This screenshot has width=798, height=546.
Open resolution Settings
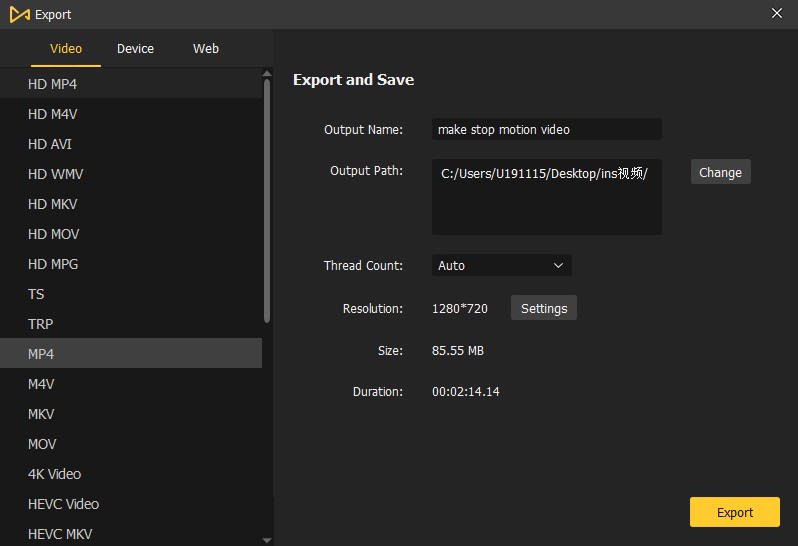click(x=544, y=308)
